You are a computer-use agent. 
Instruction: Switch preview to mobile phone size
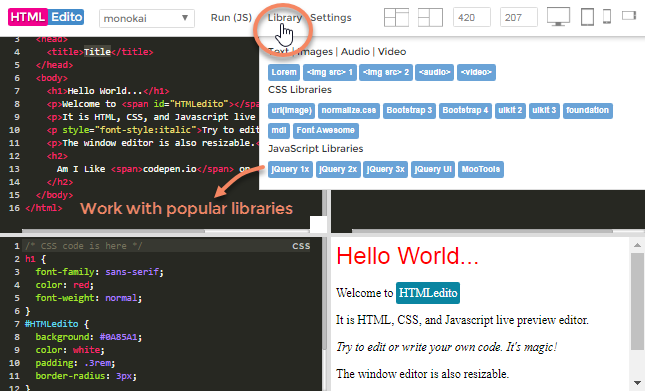click(607, 17)
